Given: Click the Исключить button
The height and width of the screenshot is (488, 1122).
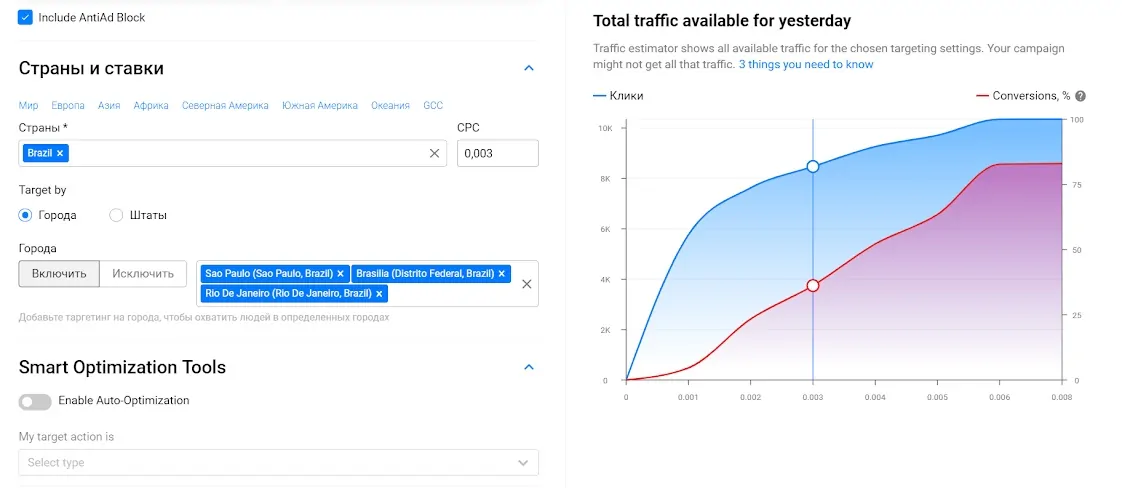Looking at the screenshot, I should (143, 273).
